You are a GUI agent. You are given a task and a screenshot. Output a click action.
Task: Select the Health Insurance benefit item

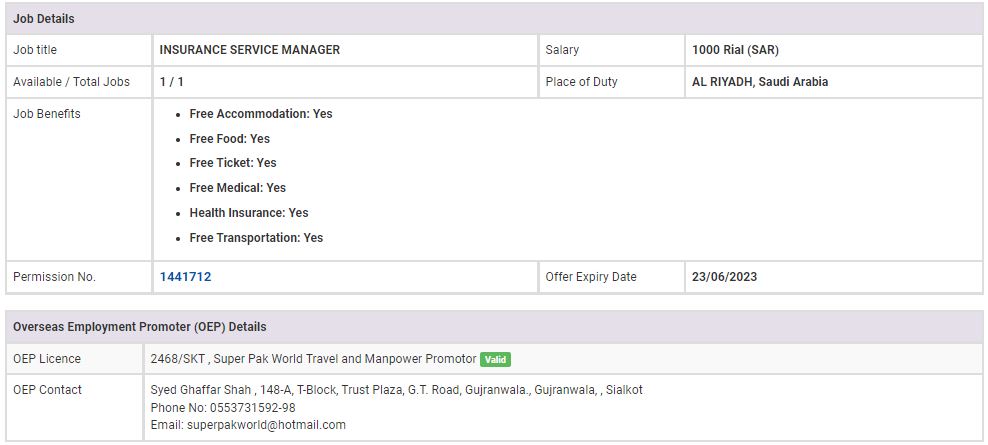248,213
